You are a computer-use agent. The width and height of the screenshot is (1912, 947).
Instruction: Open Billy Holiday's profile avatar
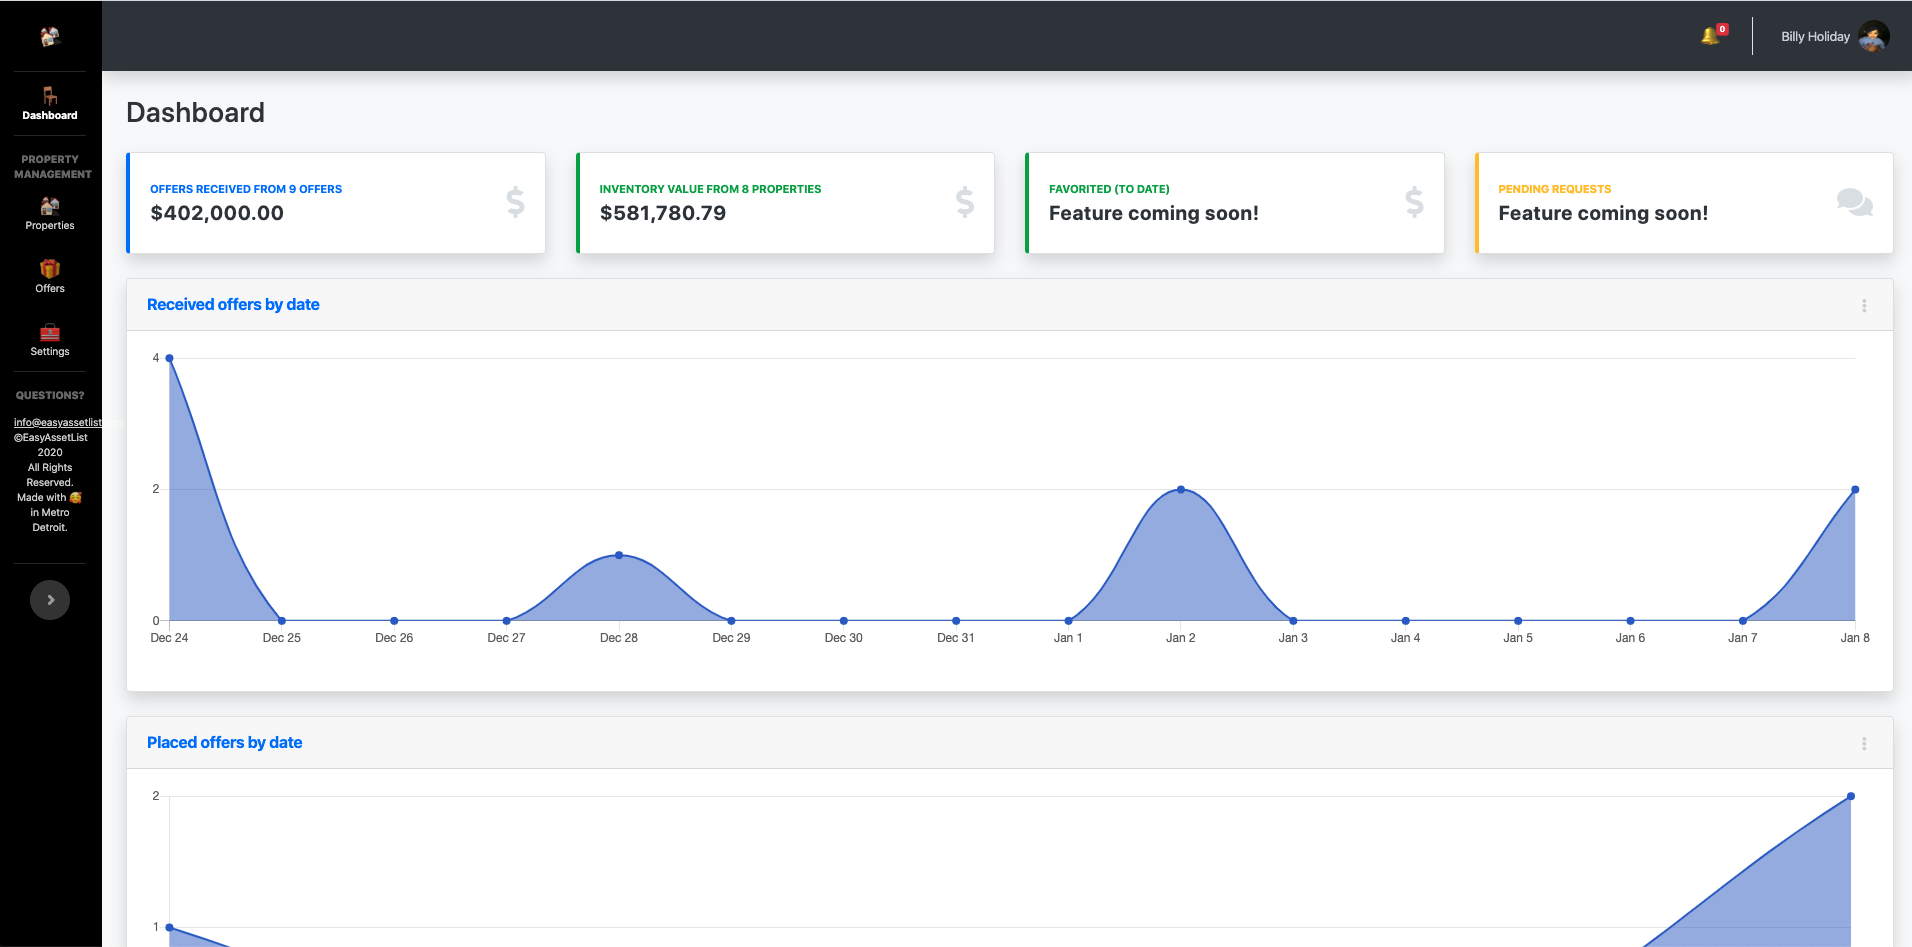[1873, 37]
